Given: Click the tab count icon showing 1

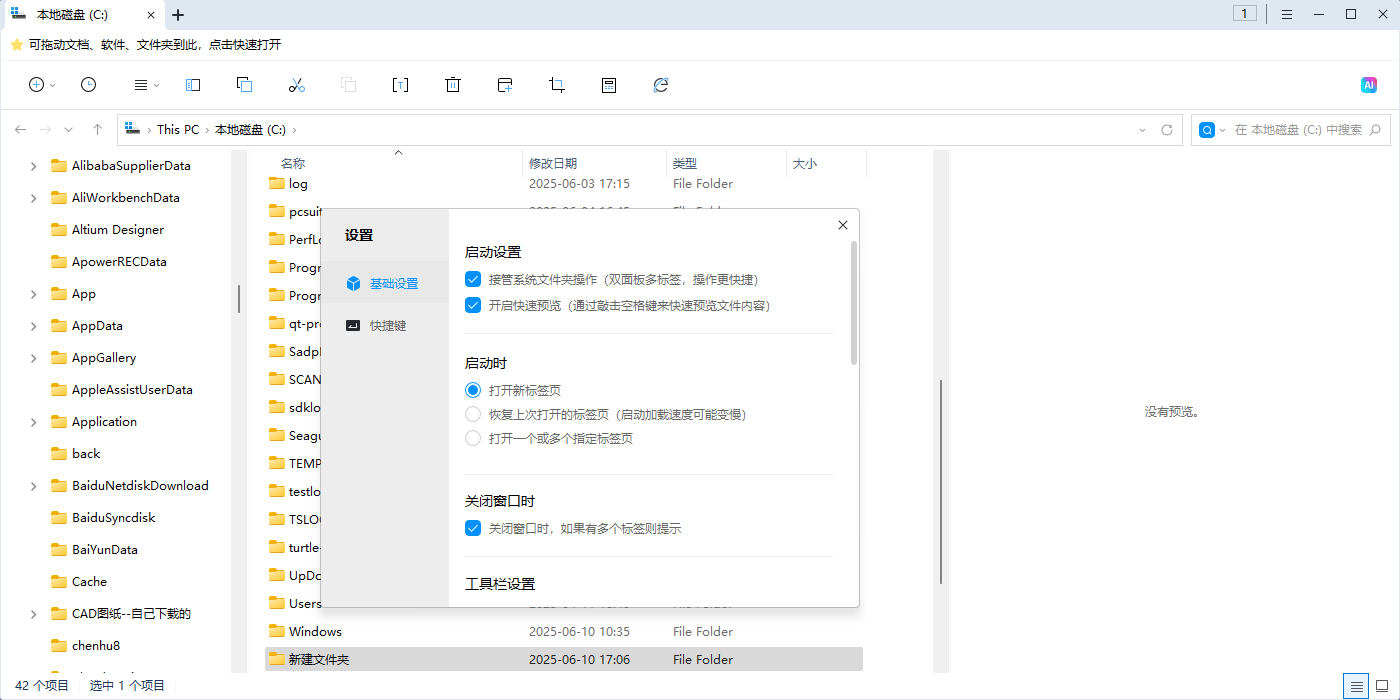Looking at the screenshot, I should (1245, 14).
